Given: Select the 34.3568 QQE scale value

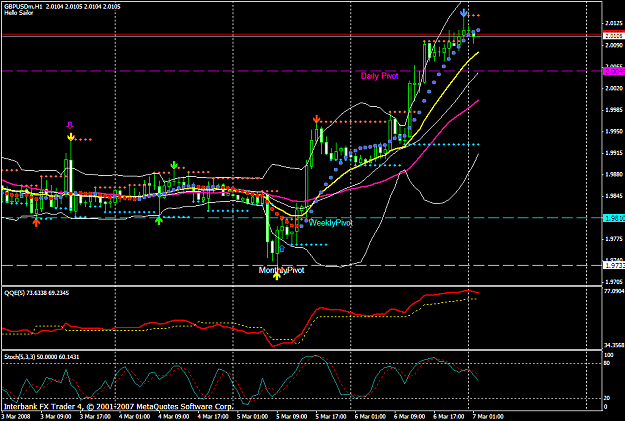Looking at the screenshot, I should [614, 345].
